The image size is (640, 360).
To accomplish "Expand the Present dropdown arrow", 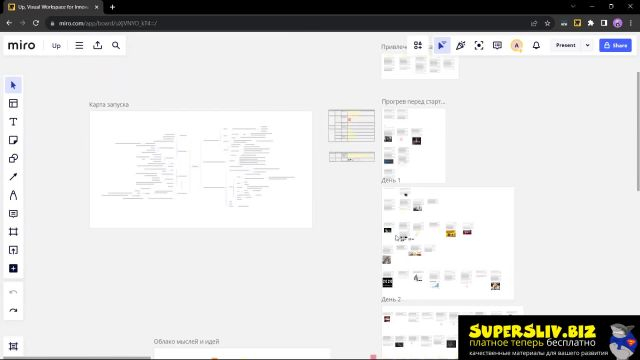I will point(587,45).
